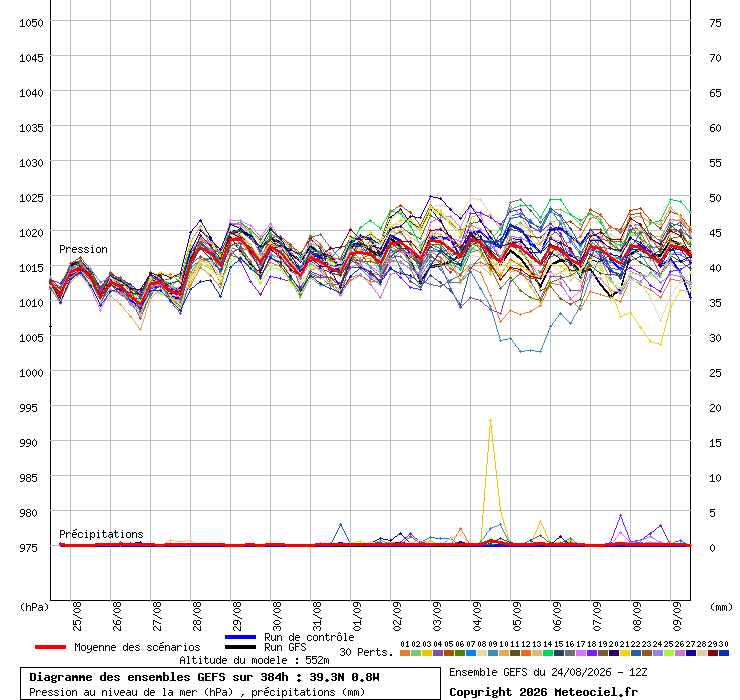The image size is (740, 700).
Task: Select perturbation 07 blue legend swatch
Action: 471,653
